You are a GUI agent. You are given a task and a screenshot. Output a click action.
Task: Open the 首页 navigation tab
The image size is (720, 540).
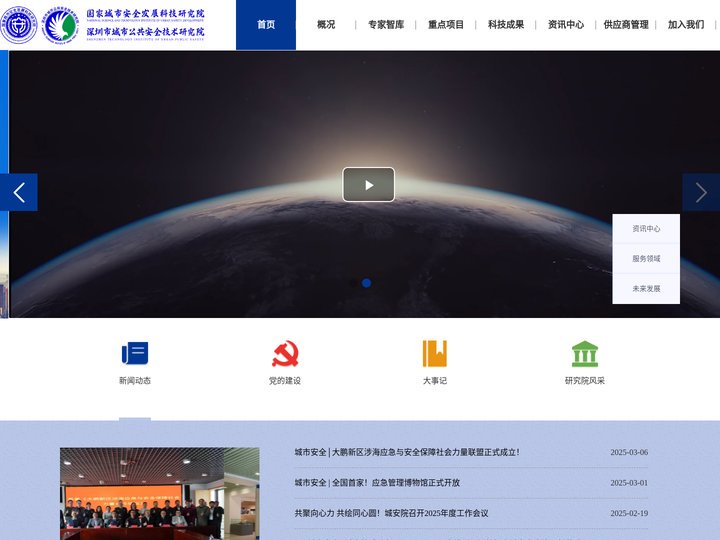(x=266, y=25)
